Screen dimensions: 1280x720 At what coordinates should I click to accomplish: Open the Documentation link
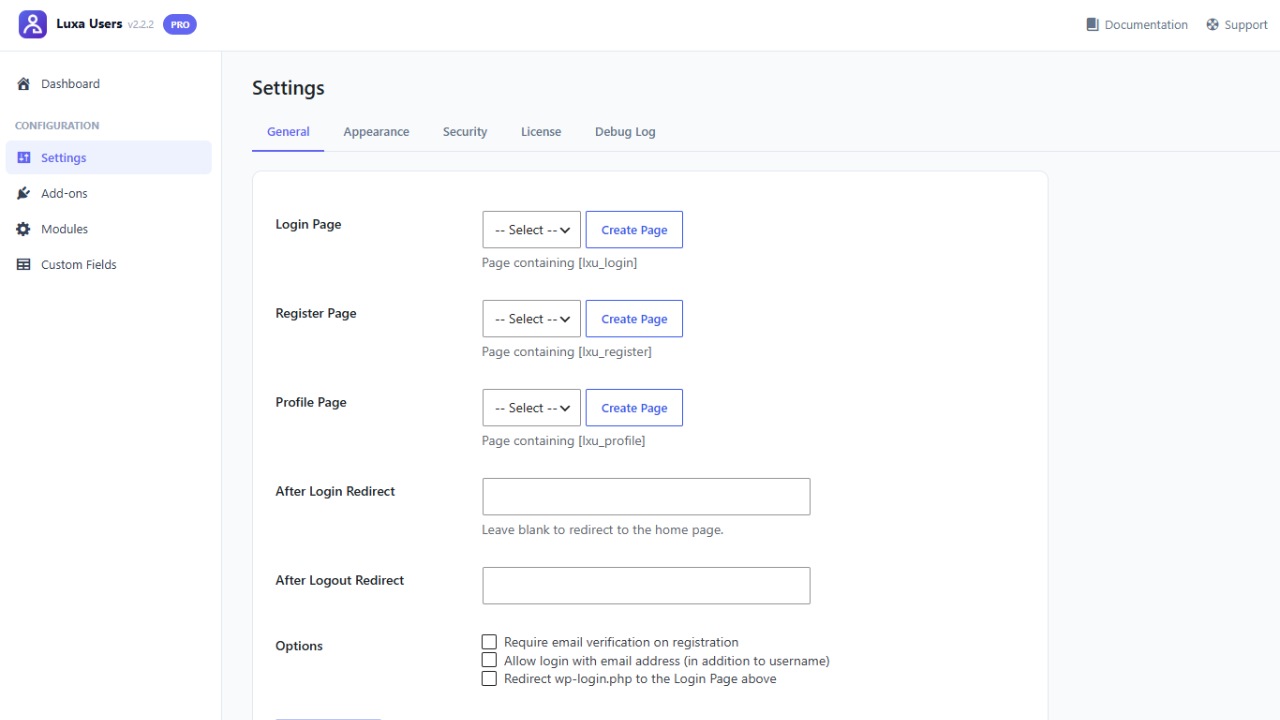1137,25
